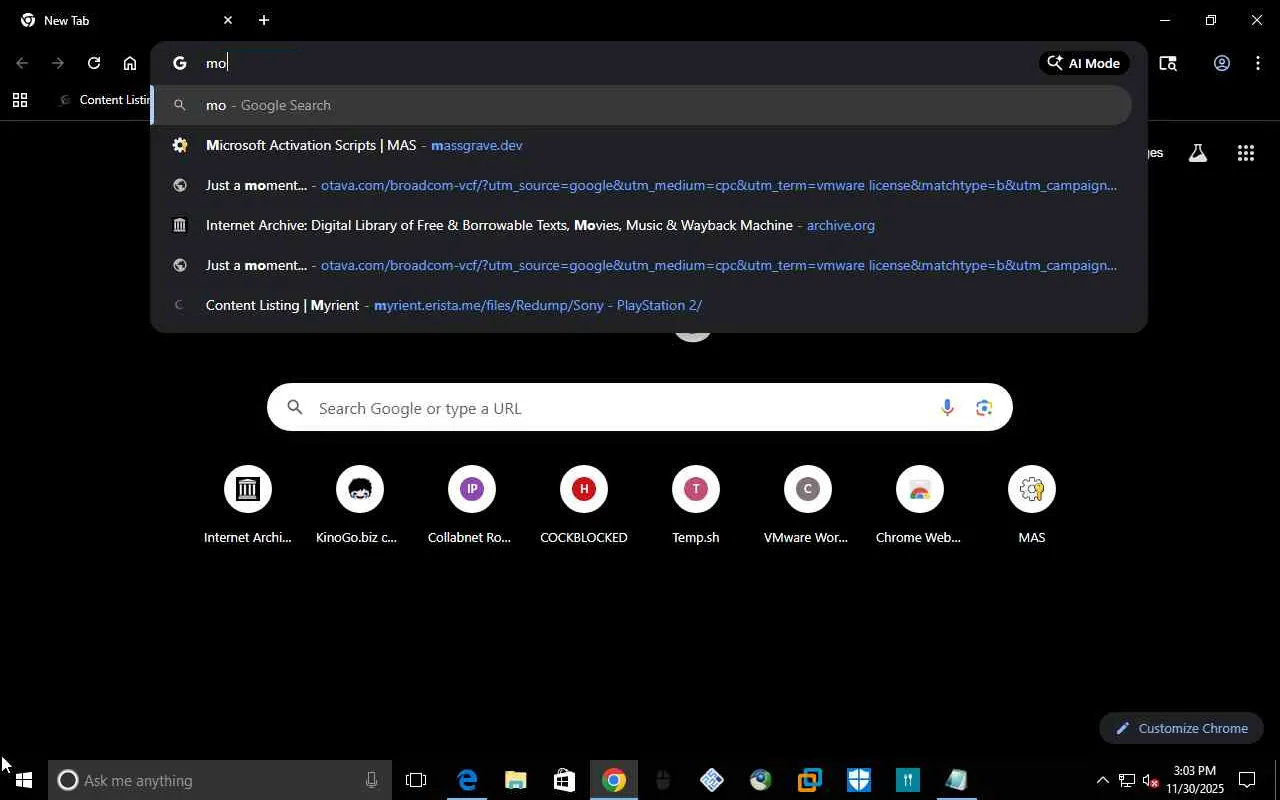The width and height of the screenshot is (1280, 800).
Task: Open the Chrome profile icon
Action: [x=1221, y=63]
